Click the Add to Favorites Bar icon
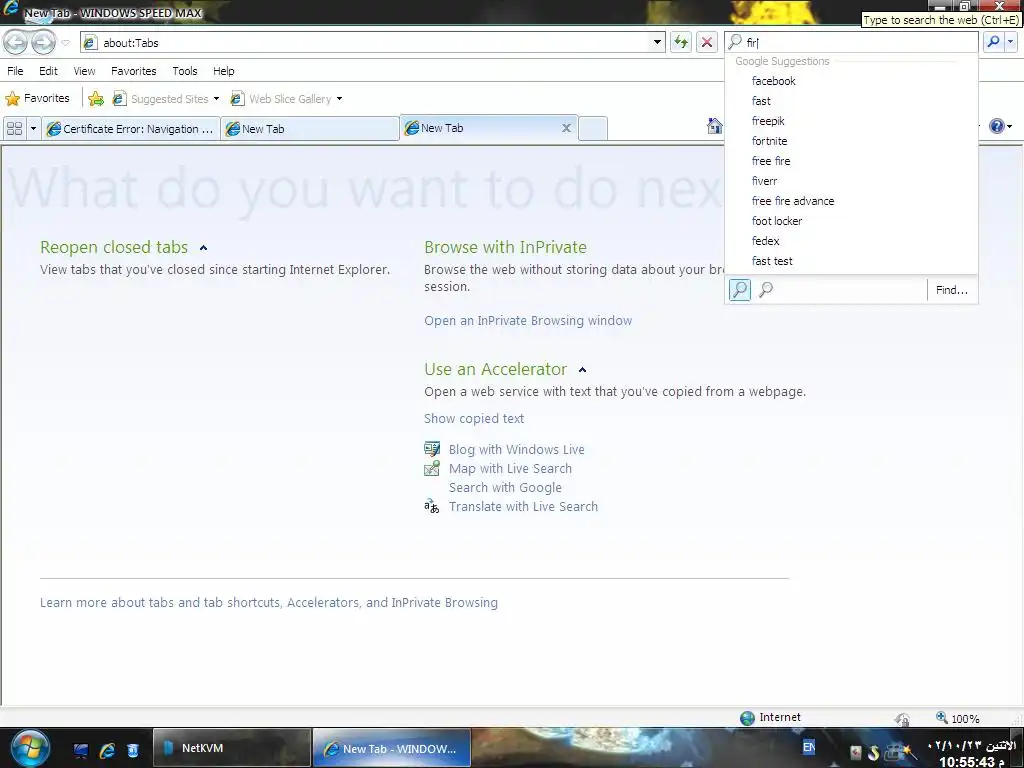Viewport: 1024px width, 768px height. click(x=96, y=99)
